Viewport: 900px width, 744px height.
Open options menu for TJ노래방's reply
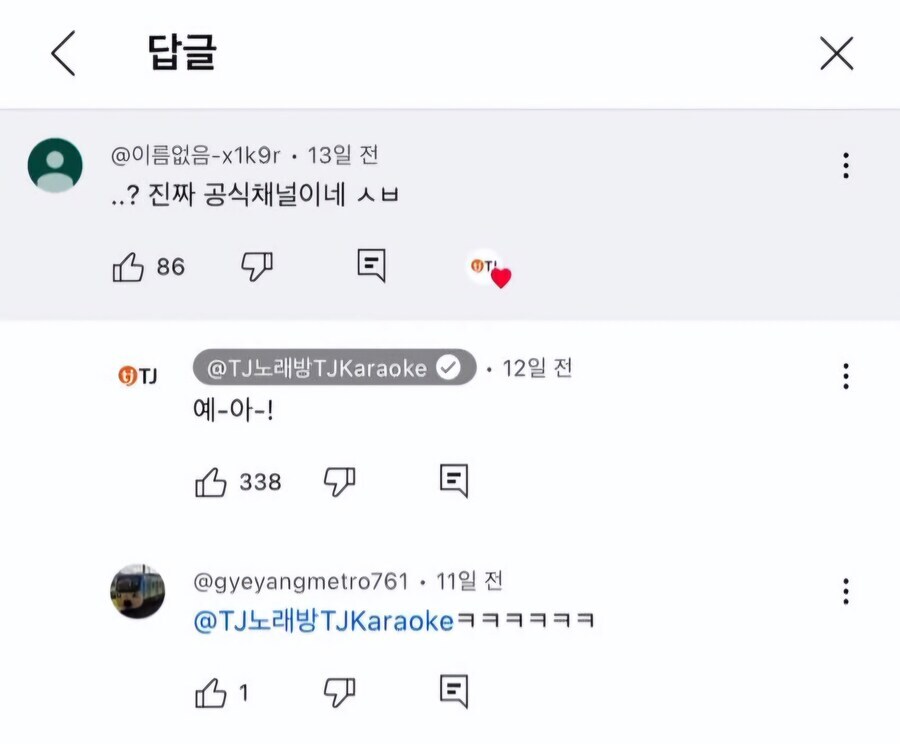(846, 376)
